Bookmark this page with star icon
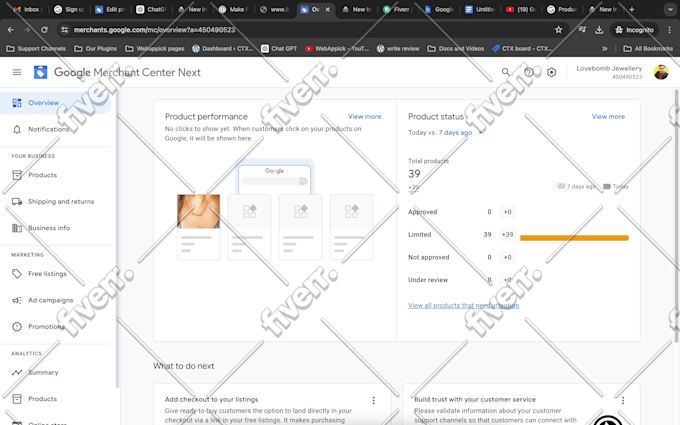Screen dimensions: 680x425 558,29
